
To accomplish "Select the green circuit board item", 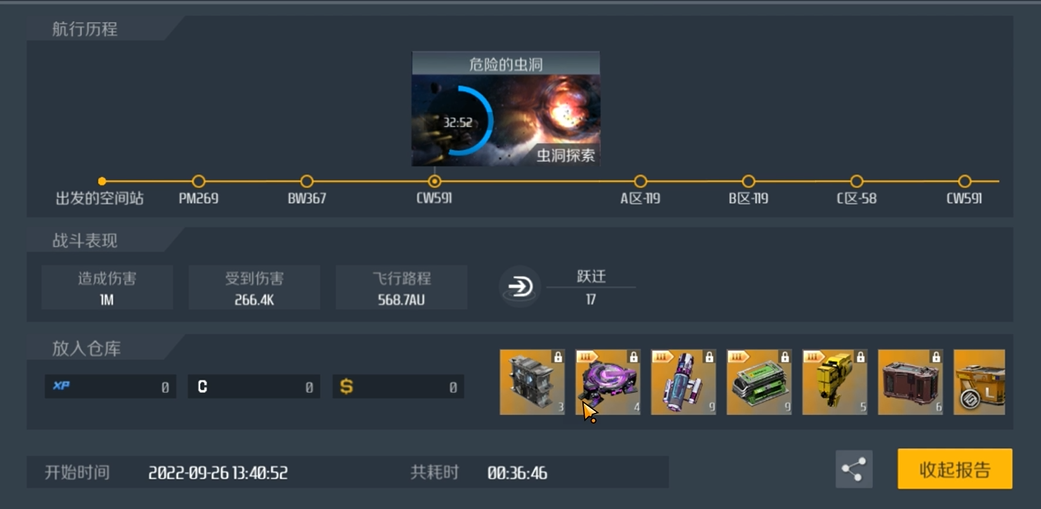I will [x=759, y=382].
